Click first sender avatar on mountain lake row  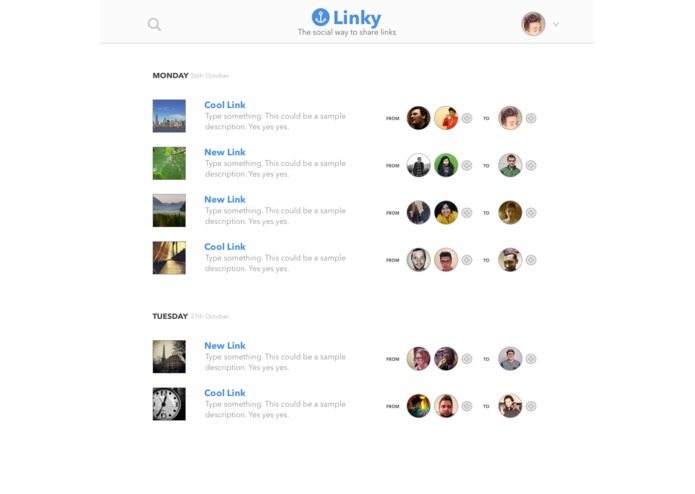pyautogui.click(x=418, y=213)
